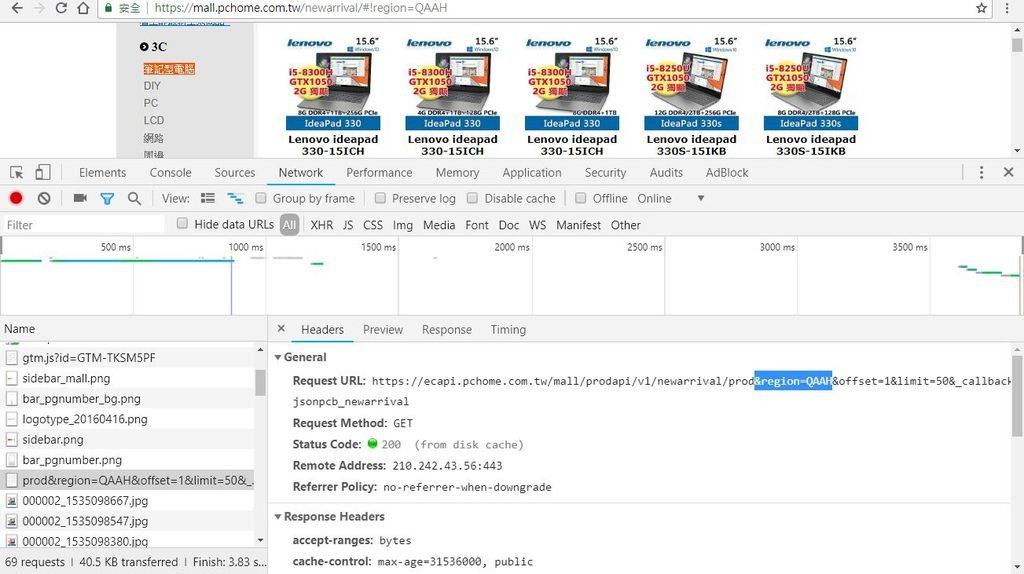View site security lock icon

[x=108, y=8]
